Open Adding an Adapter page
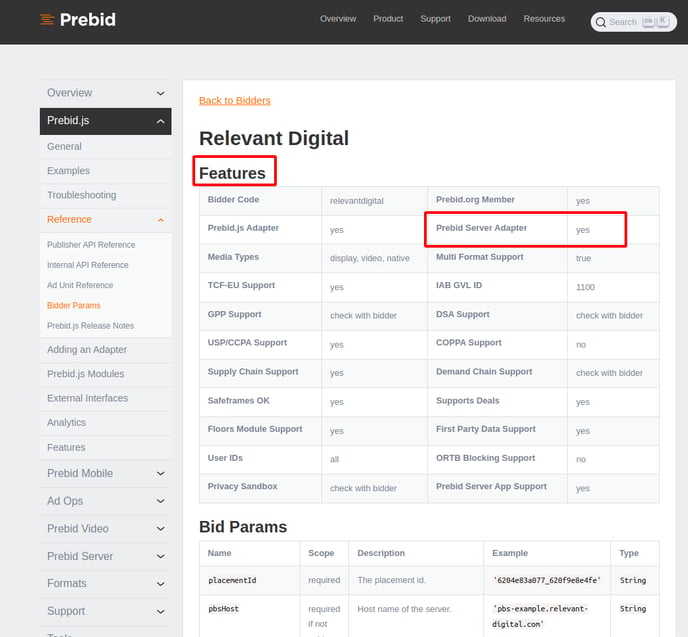 (x=87, y=350)
